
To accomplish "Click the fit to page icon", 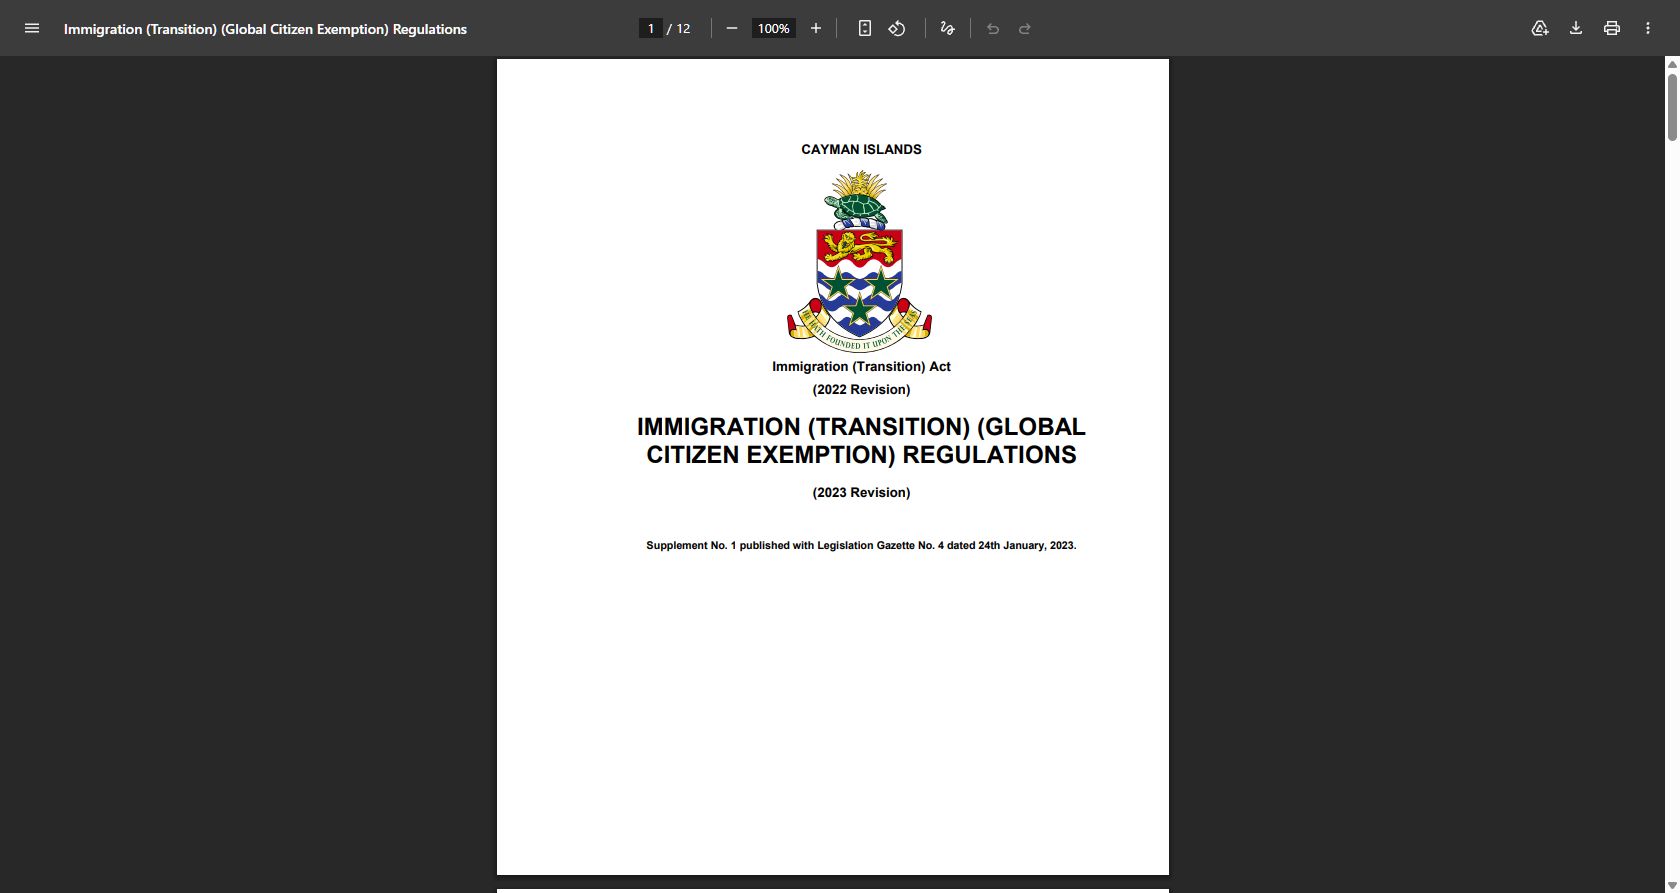I will click(x=865, y=28).
